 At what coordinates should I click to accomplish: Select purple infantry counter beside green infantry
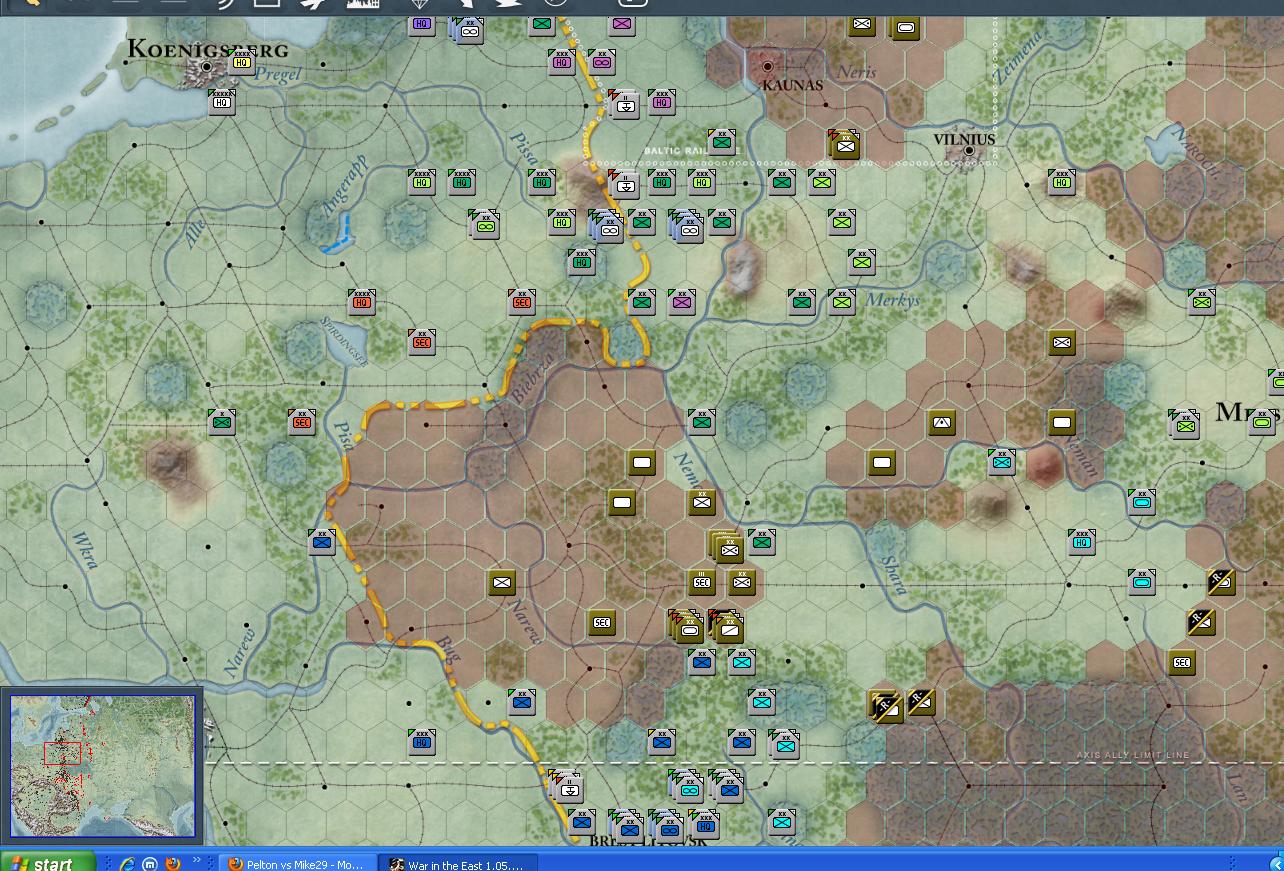click(682, 302)
